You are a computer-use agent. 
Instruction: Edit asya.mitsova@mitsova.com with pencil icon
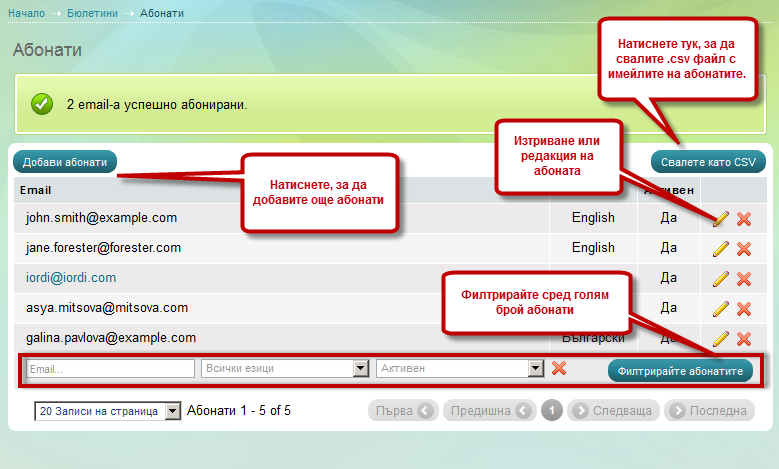[720, 309]
